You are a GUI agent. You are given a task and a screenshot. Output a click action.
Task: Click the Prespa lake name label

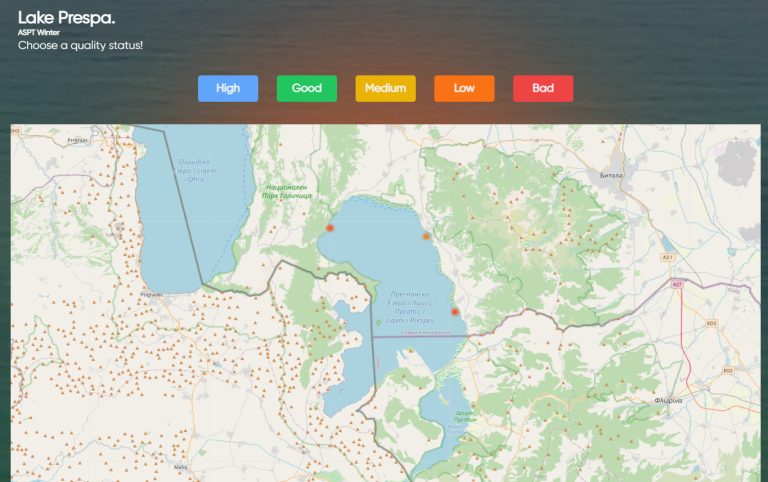pos(410,307)
